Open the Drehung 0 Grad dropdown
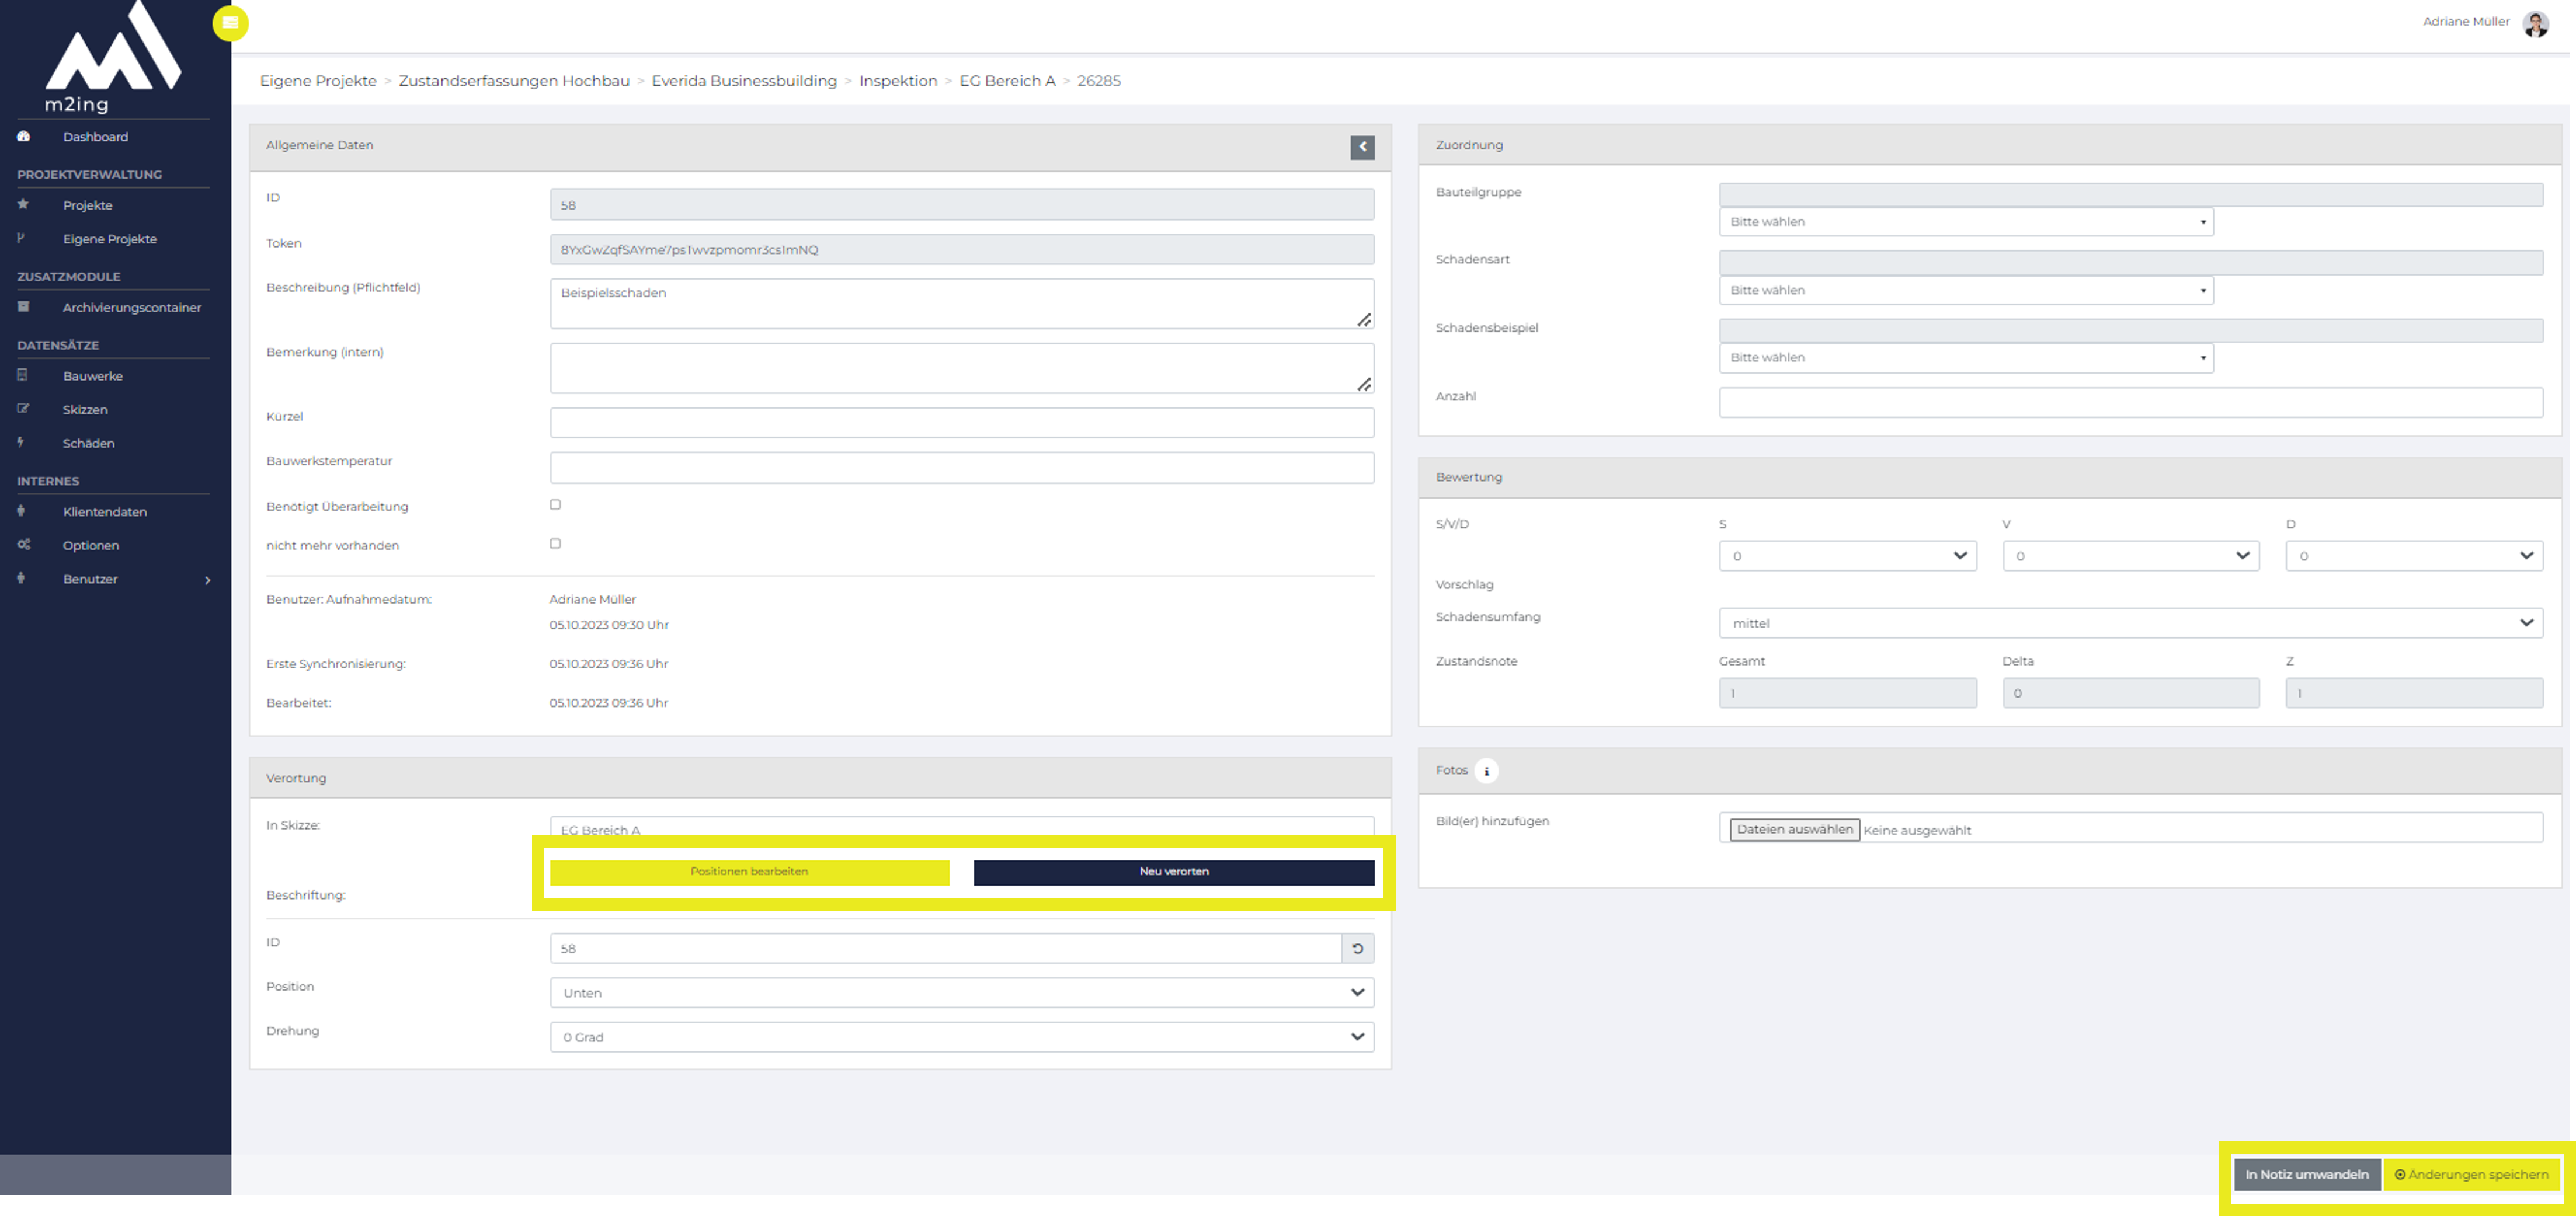 click(x=961, y=1037)
